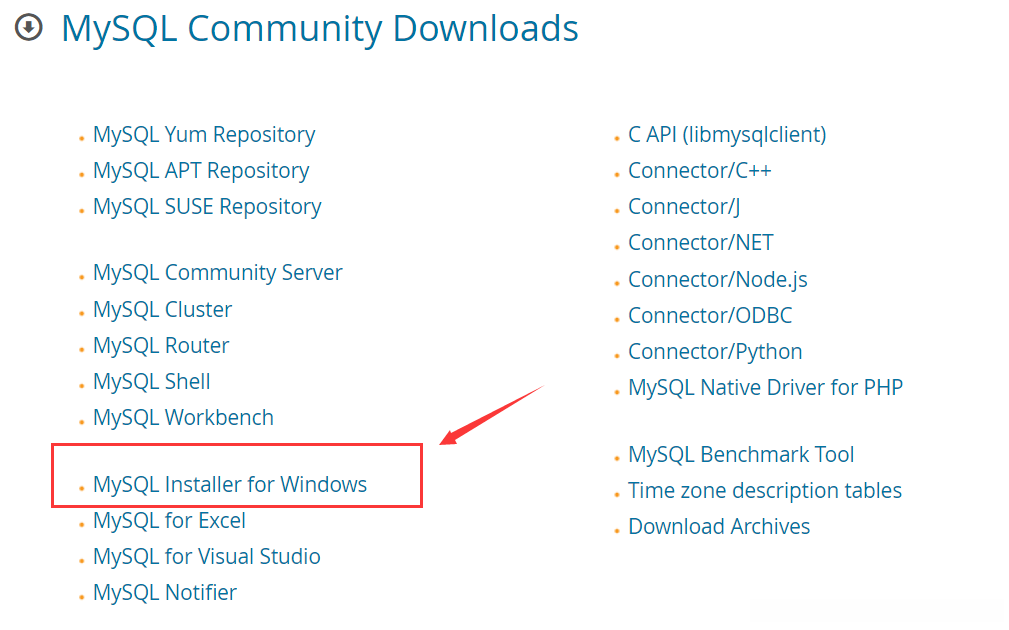Select MySQL for Visual Studio
This screenshot has height=630, width=1009.
tap(207, 557)
